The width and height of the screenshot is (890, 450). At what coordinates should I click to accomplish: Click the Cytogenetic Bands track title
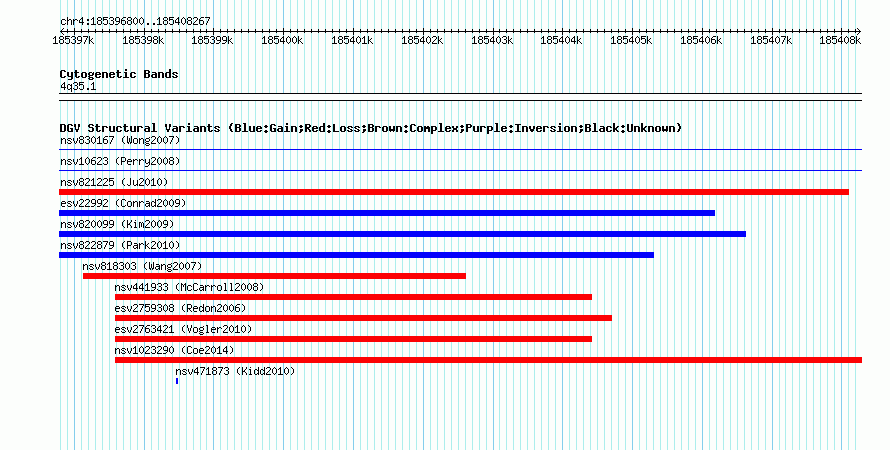[x=119, y=74]
